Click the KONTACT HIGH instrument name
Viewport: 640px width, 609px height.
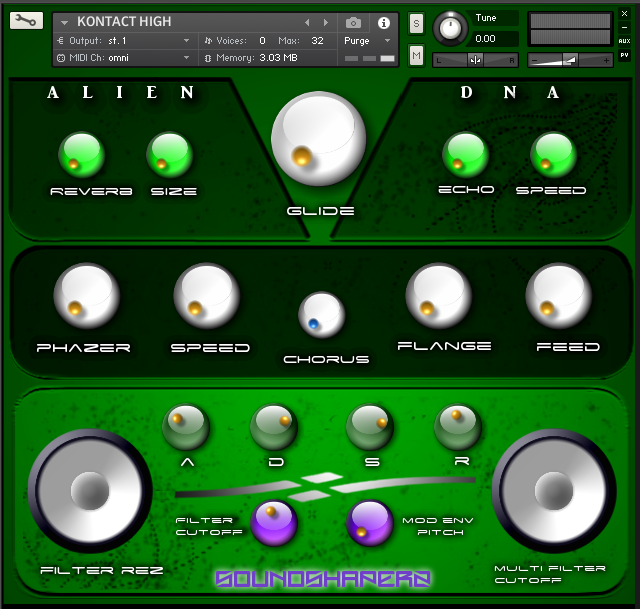coord(124,22)
